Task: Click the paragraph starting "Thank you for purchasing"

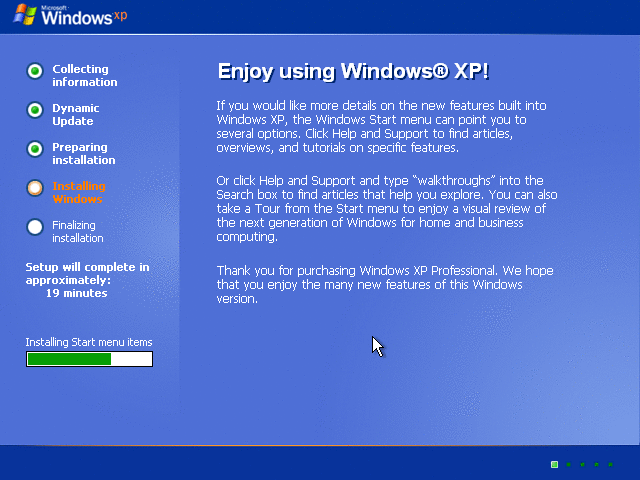Action: (385, 284)
